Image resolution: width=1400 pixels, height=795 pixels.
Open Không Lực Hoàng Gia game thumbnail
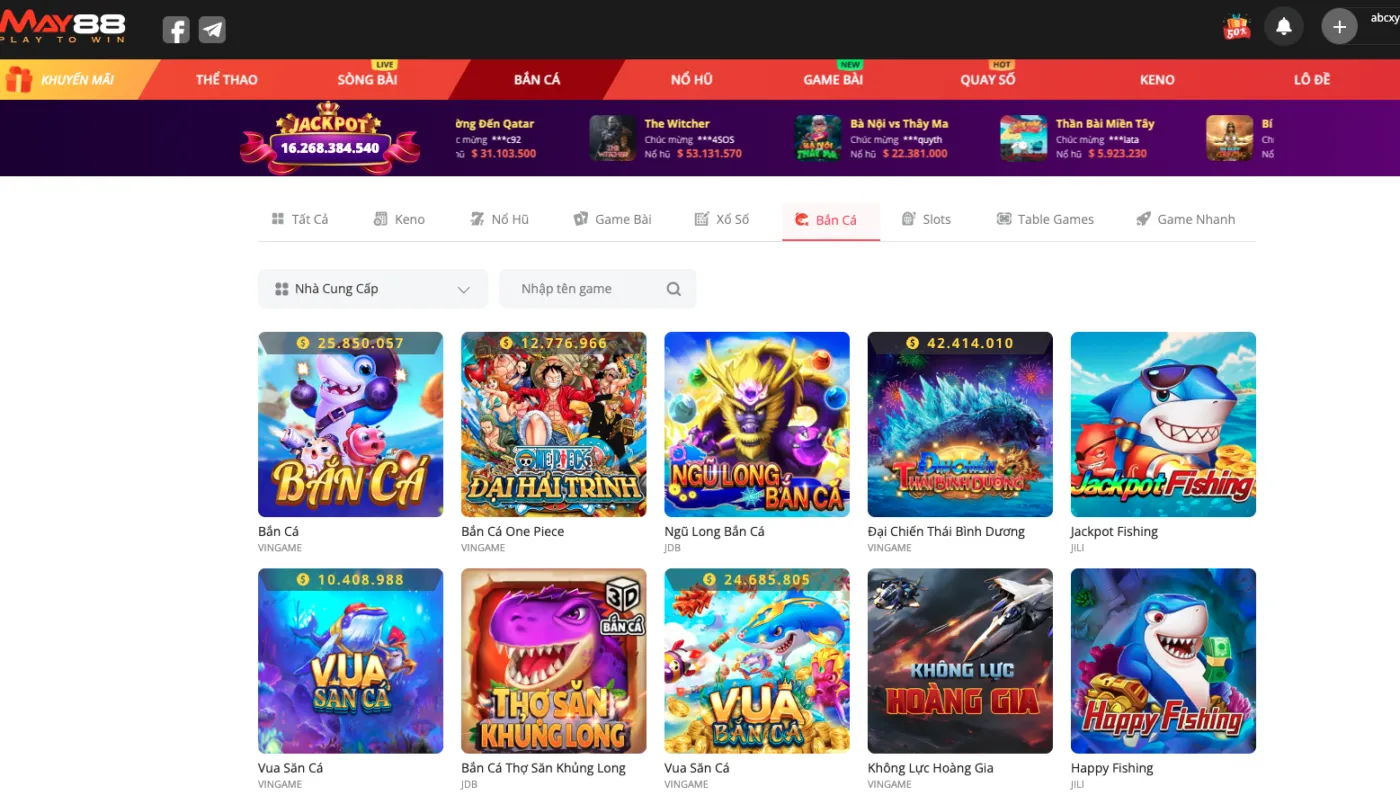[x=960, y=661]
